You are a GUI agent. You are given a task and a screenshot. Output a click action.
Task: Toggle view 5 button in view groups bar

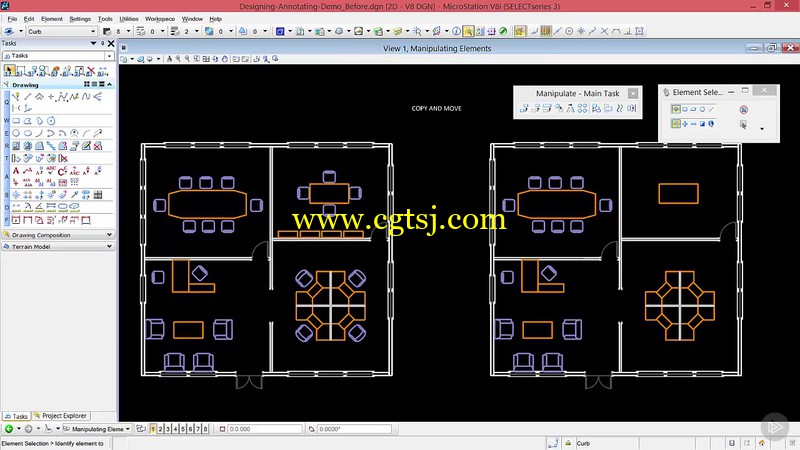click(183, 429)
